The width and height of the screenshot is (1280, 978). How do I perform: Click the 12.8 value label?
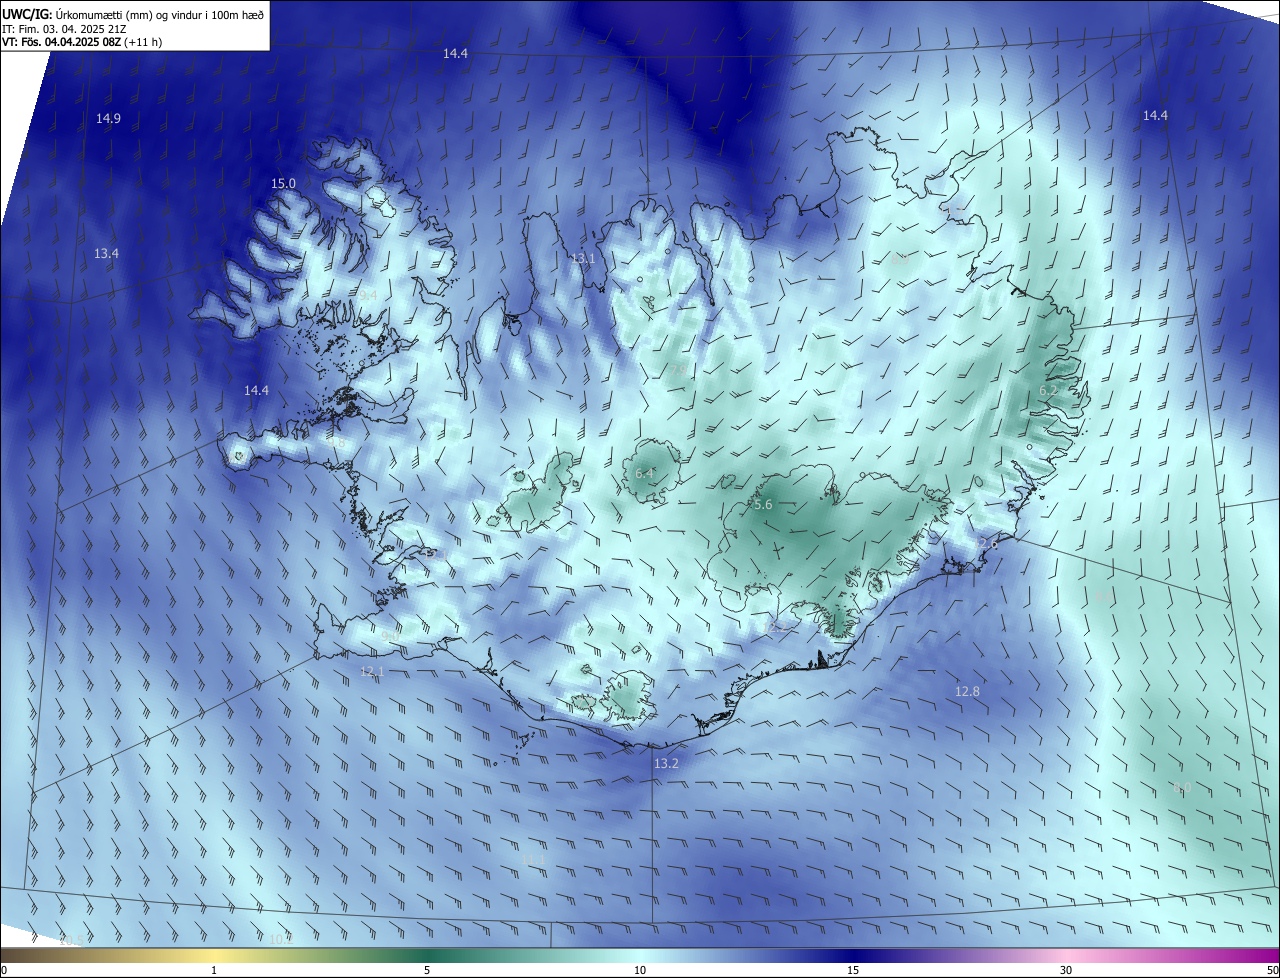pos(967,692)
